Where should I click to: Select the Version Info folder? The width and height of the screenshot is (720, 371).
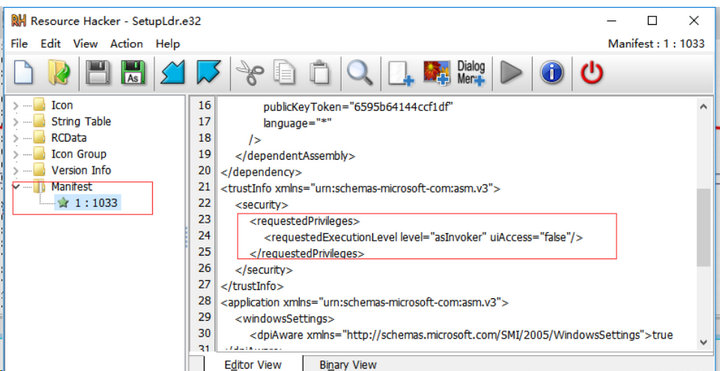click(x=81, y=170)
